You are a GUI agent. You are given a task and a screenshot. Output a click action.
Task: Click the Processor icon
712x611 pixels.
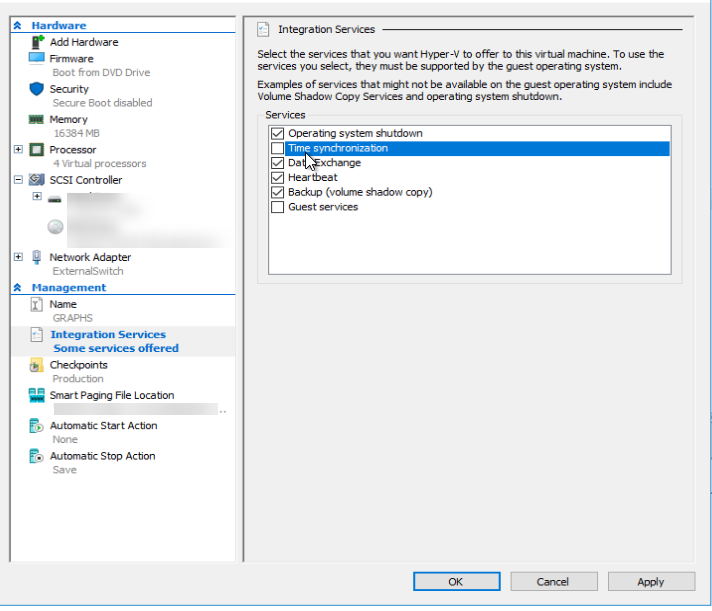coord(36,149)
